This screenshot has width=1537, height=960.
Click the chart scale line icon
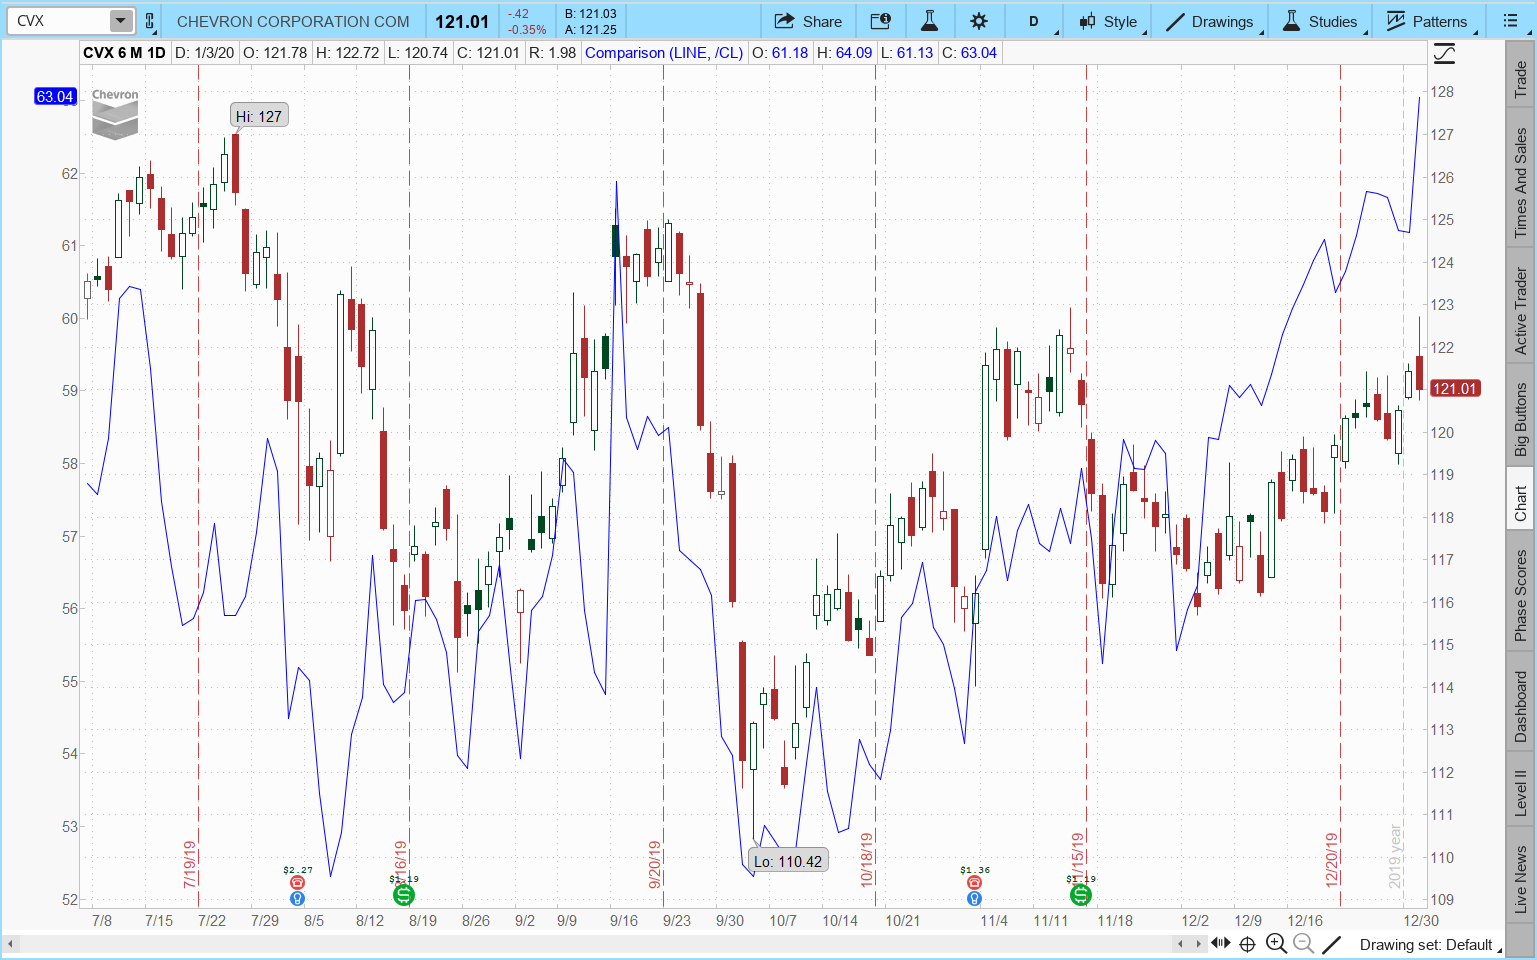1444,54
